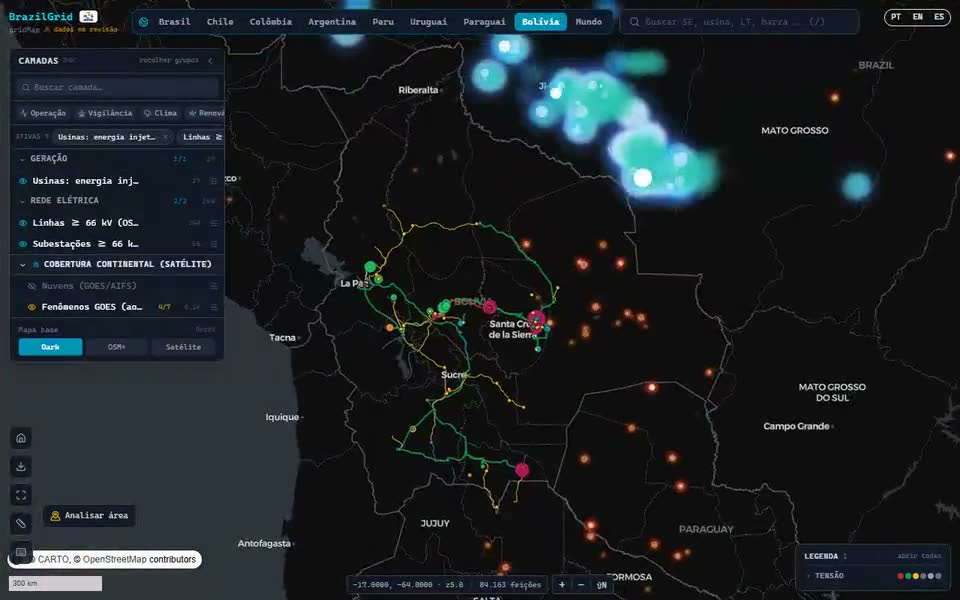The height and width of the screenshot is (600, 960).
Task: Click recolher grupos link
Action: (x=169, y=61)
